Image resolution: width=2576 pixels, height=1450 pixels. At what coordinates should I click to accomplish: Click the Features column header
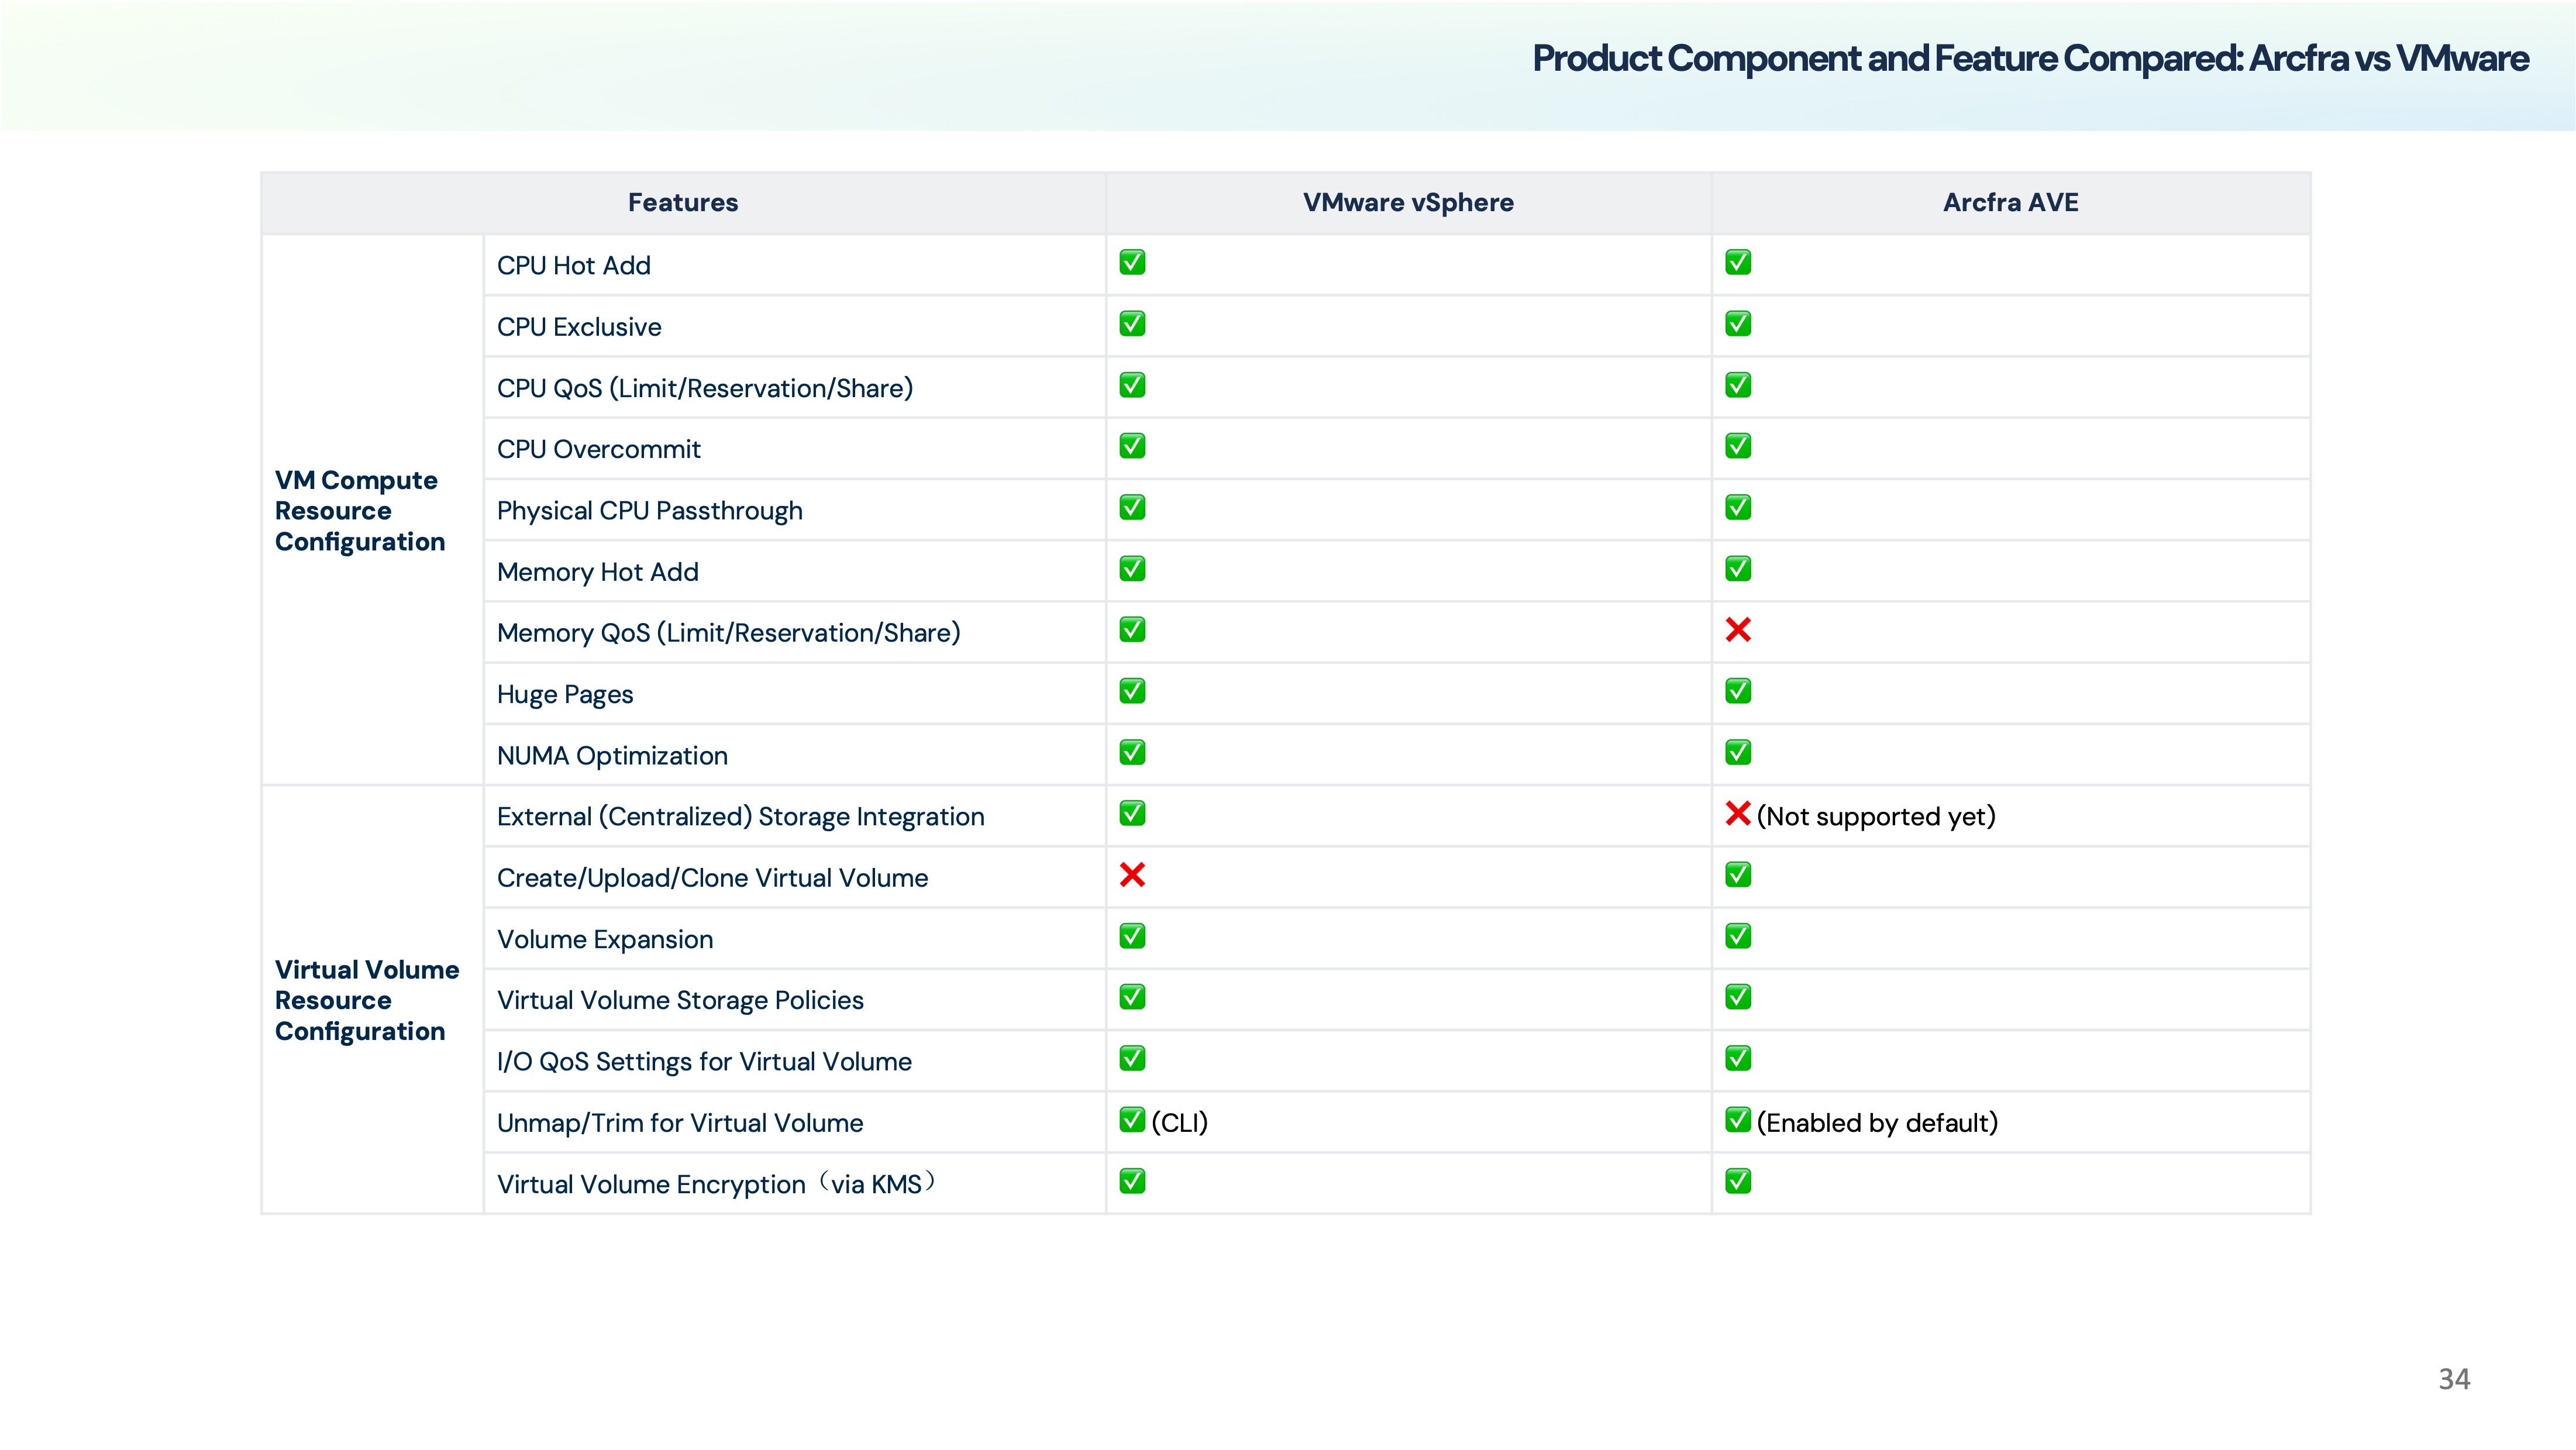pyautogui.click(x=683, y=203)
